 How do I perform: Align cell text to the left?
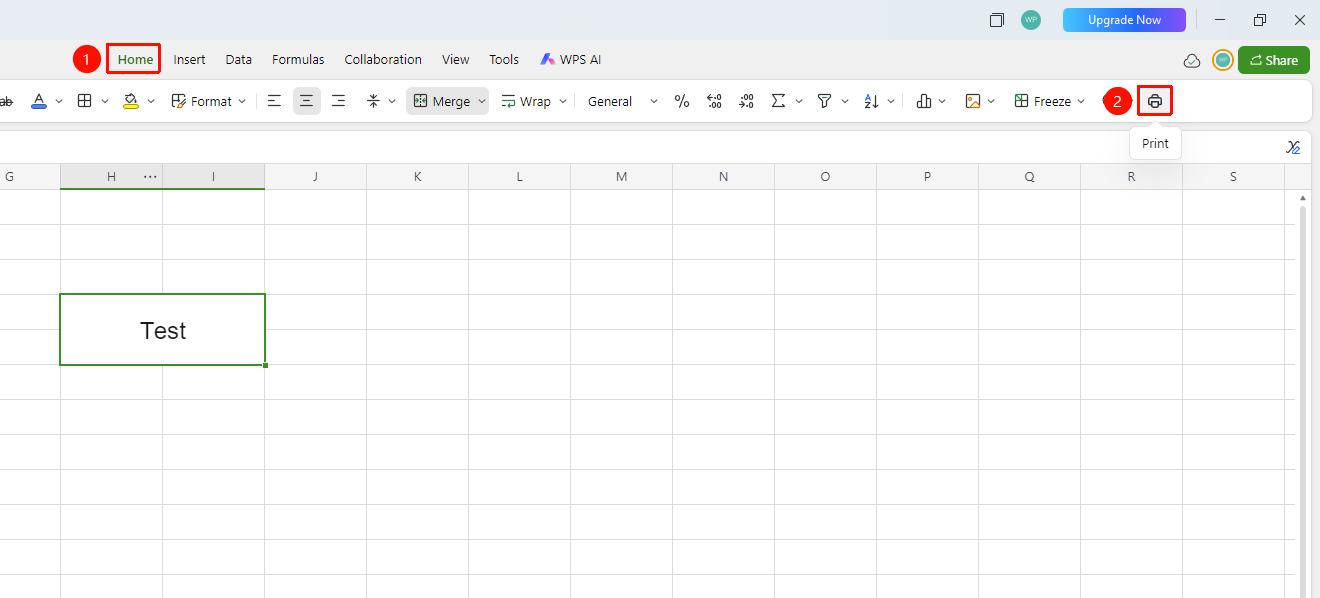point(274,101)
